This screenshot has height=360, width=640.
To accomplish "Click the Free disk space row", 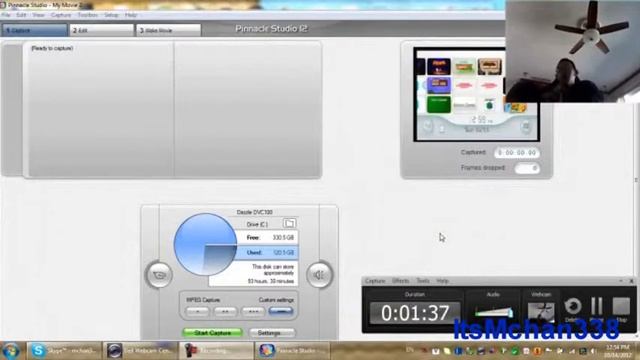I will pyautogui.click(x=268, y=238).
